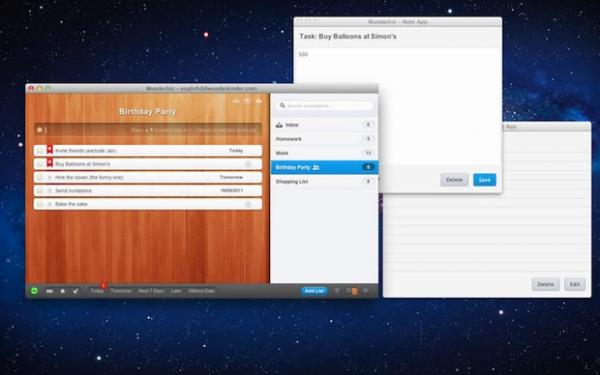
Task: Open note icon on Bake the cake task
Action: (248, 204)
